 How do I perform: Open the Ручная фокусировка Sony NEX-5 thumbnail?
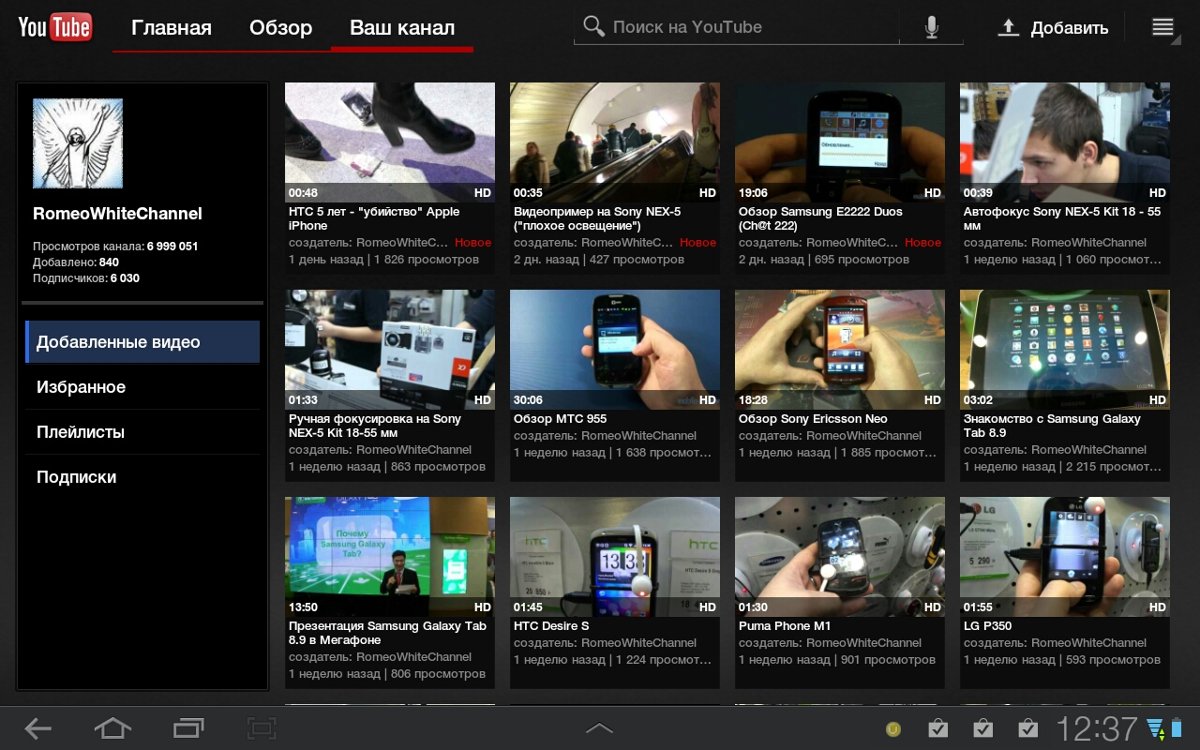[390, 349]
